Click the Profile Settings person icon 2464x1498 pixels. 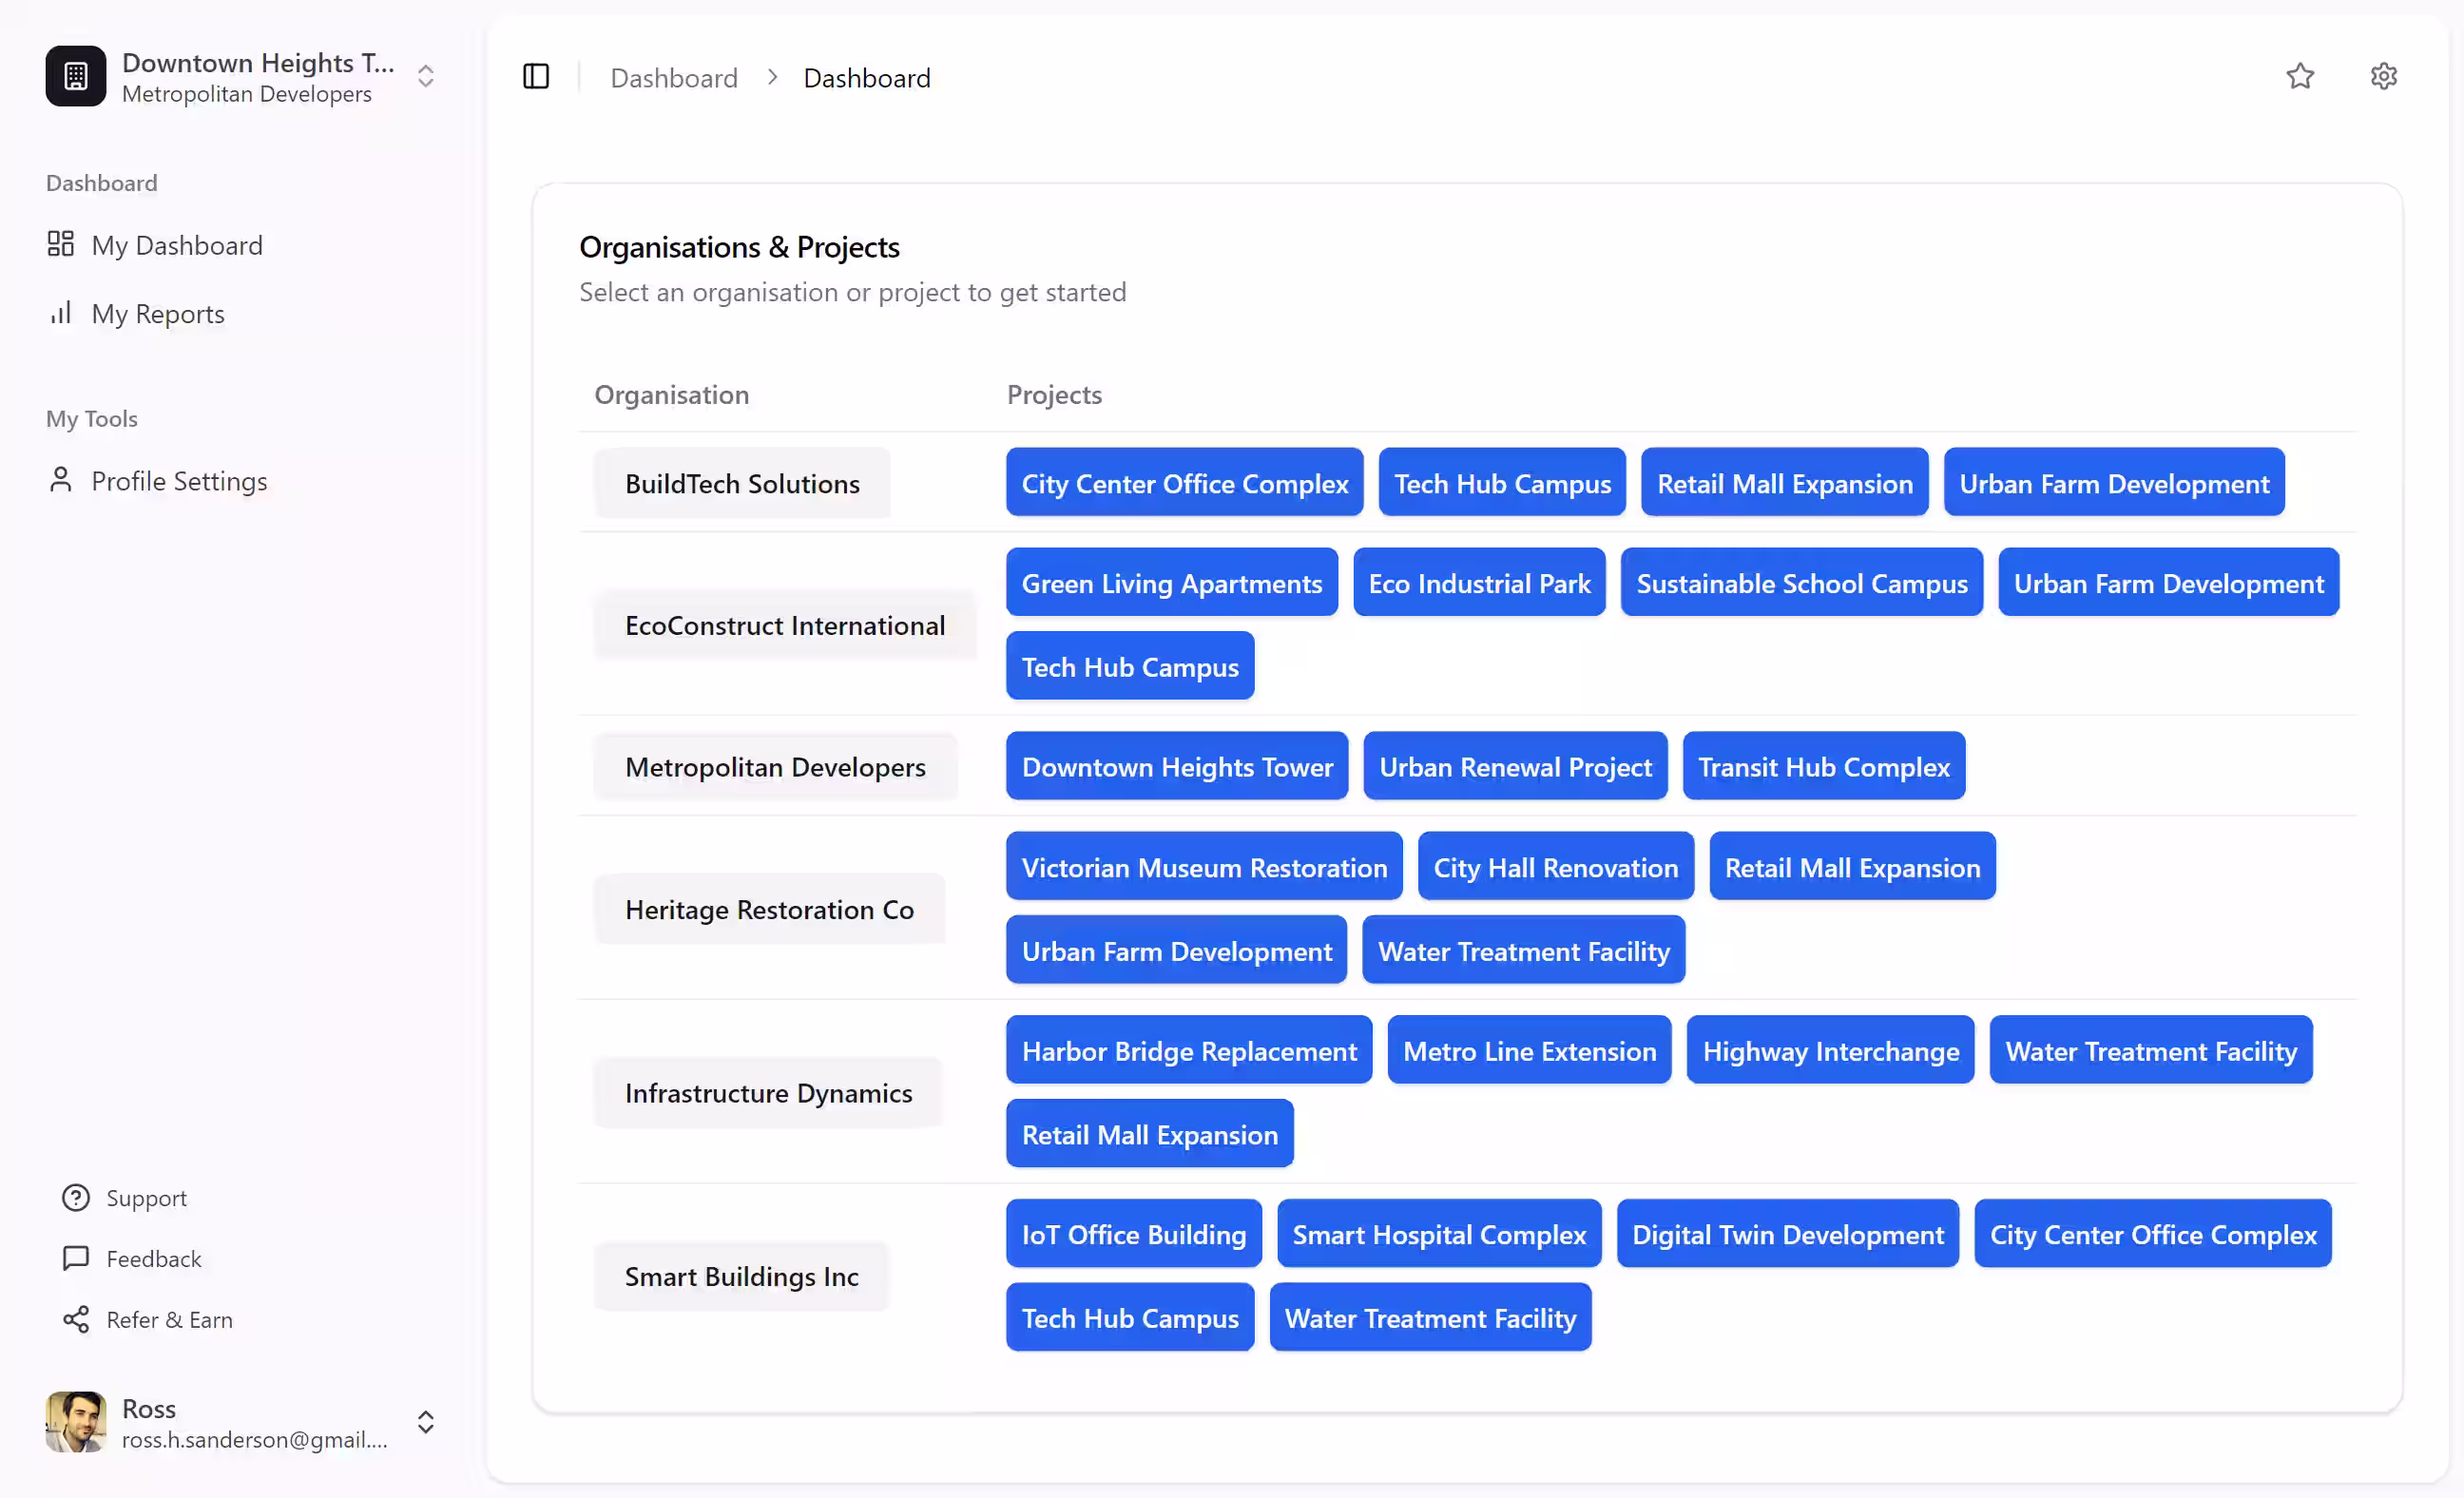coord(61,480)
